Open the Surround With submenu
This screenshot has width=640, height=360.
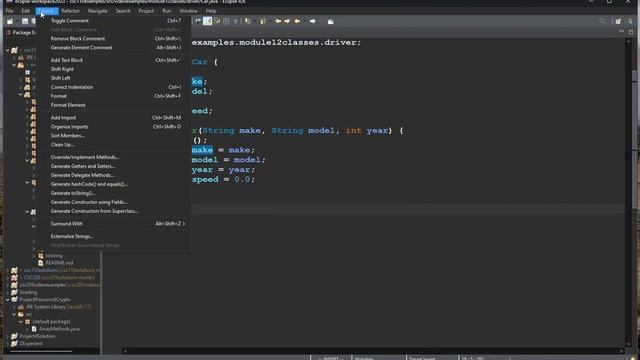[114, 224]
